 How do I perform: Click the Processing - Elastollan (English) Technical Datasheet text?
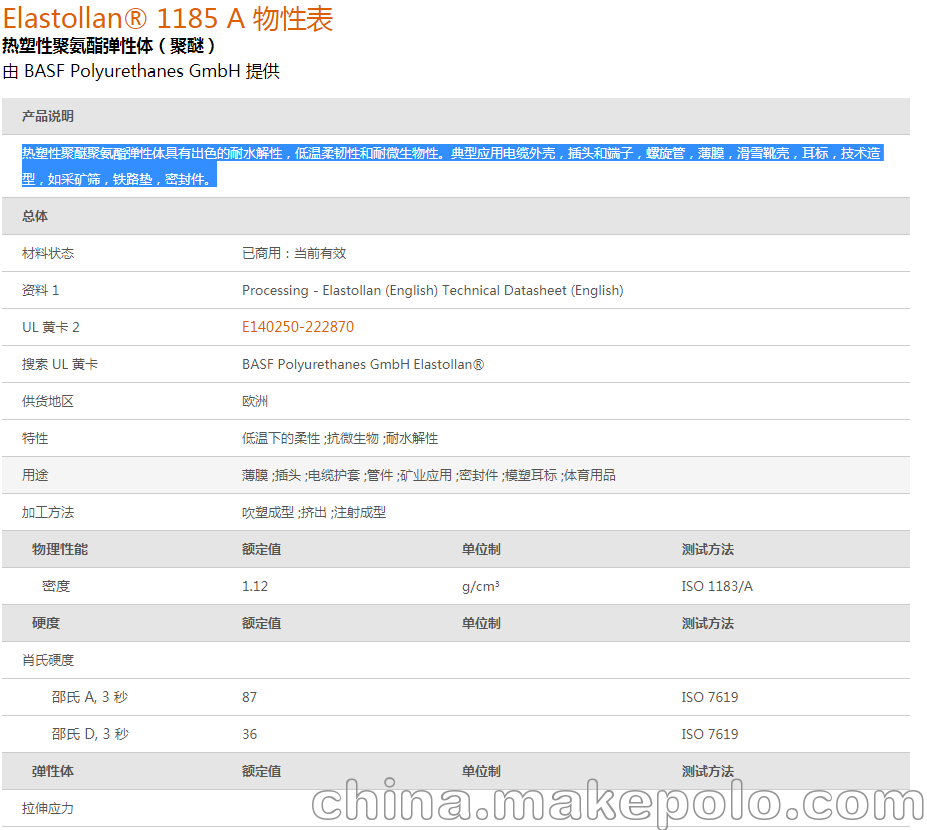pos(433,290)
